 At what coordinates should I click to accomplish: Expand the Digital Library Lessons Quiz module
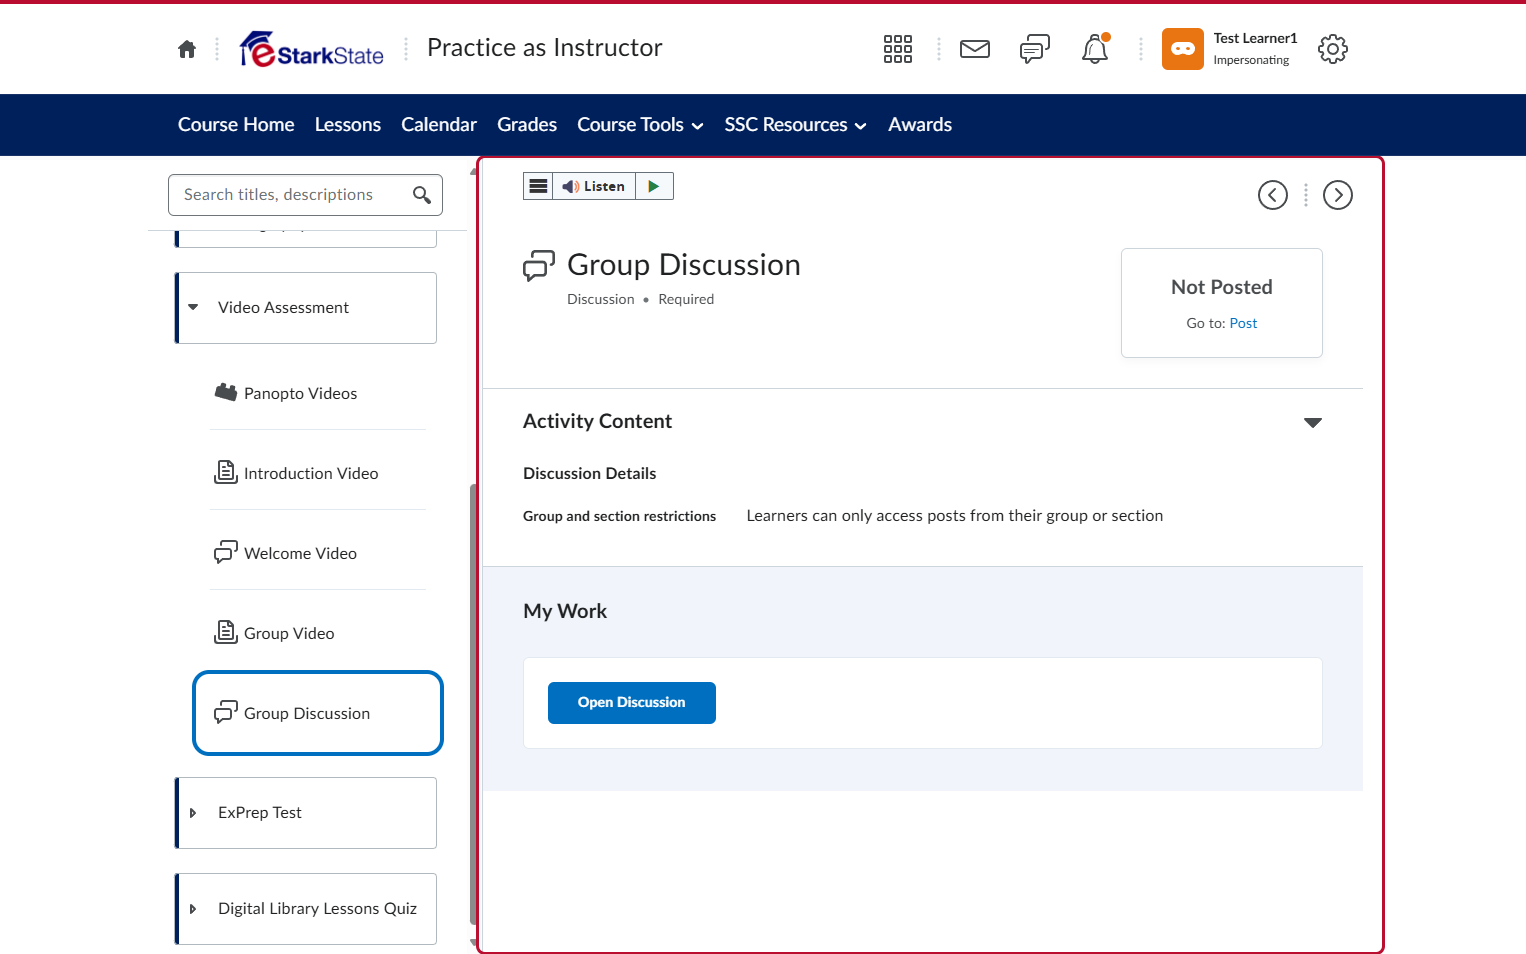pyautogui.click(x=193, y=909)
